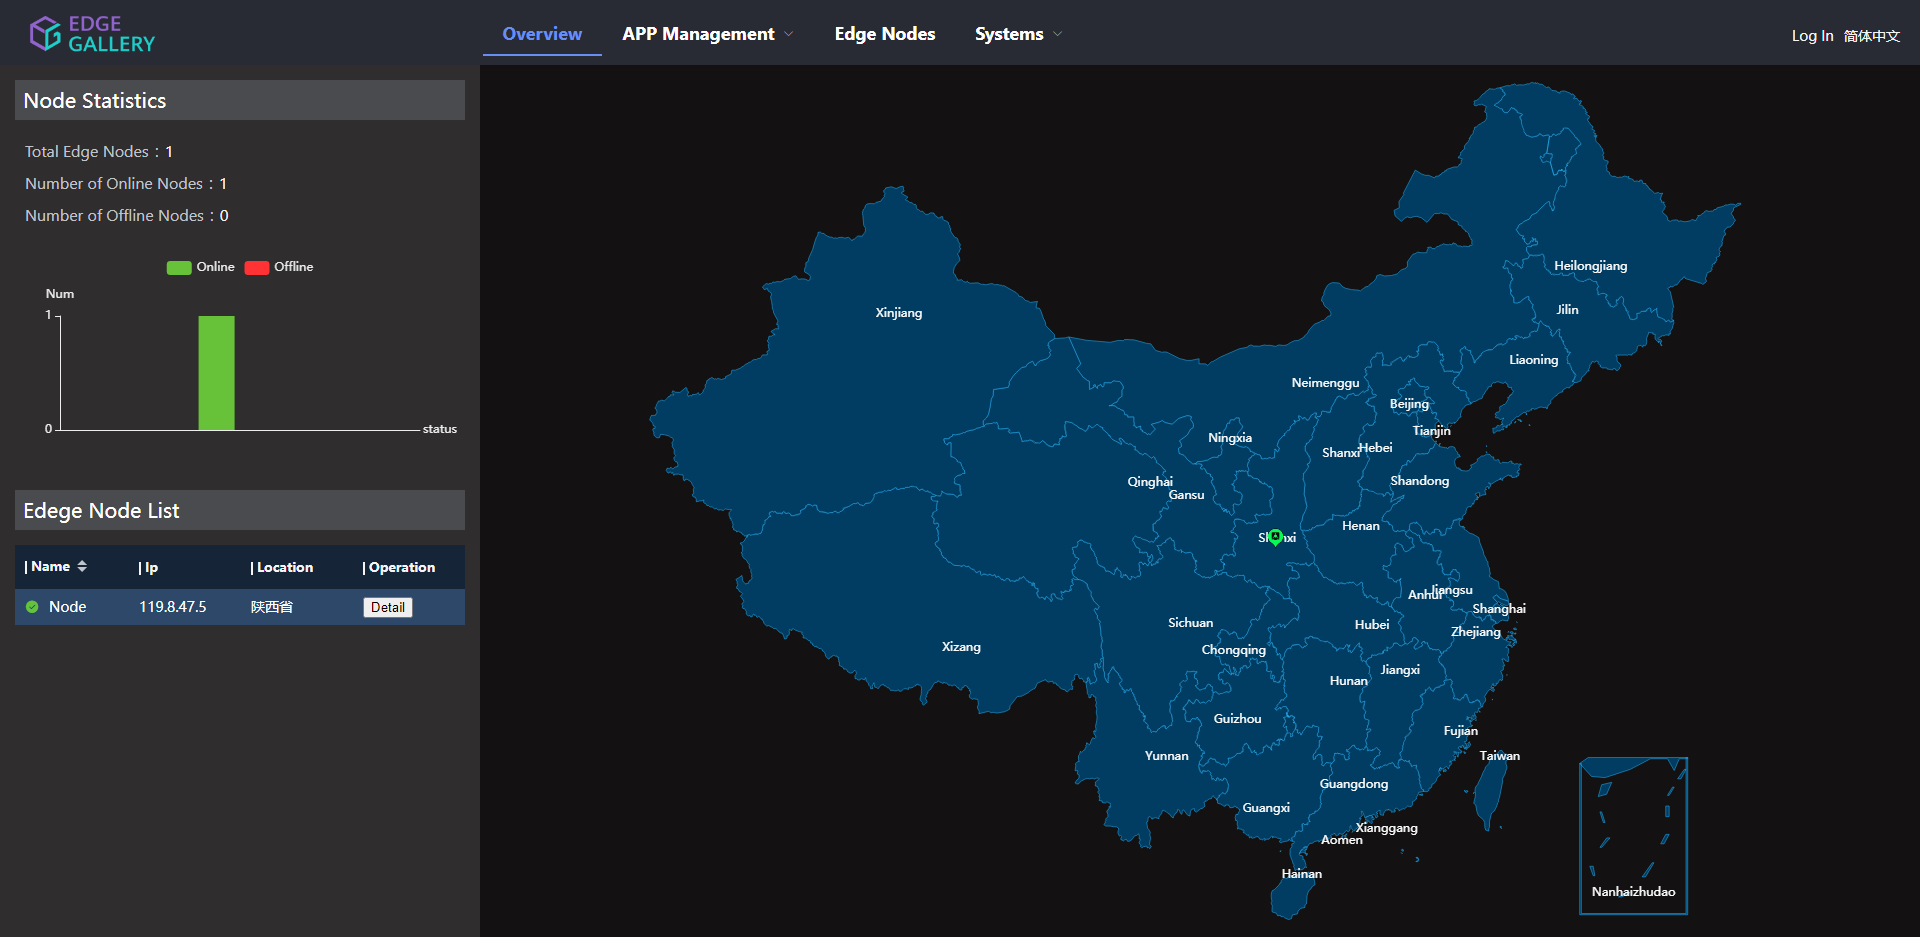Expand the APP Management dropdown
Image resolution: width=1920 pixels, height=937 pixels.
tap(708, 34)
